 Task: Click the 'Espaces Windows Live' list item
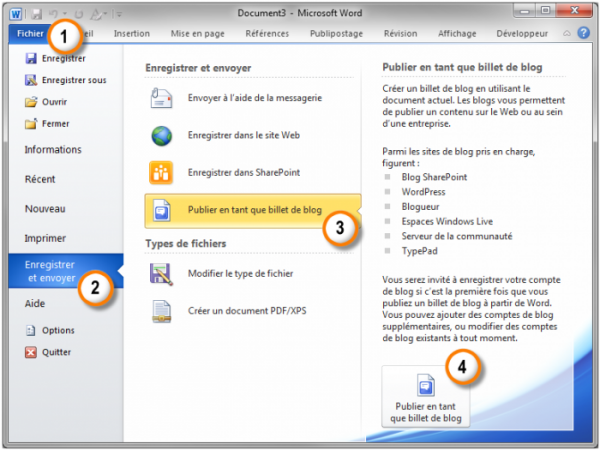coord(447,221)
